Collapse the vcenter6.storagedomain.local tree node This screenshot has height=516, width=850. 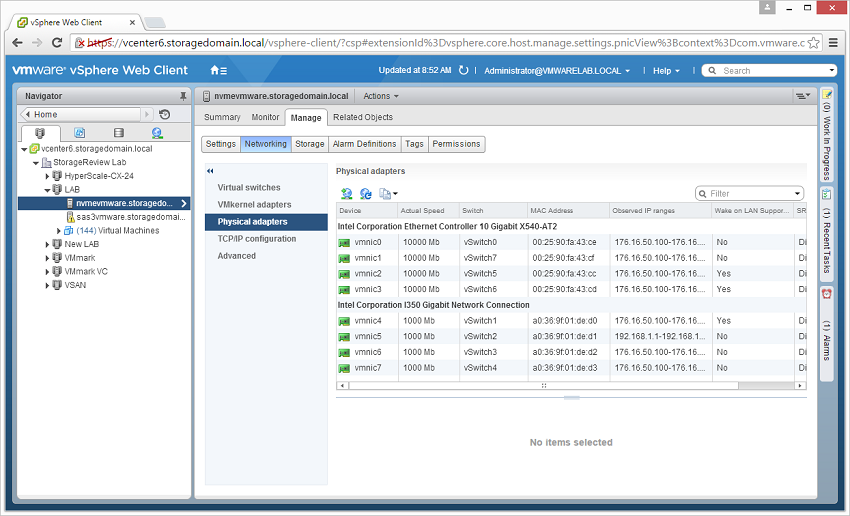click(24, 149)
